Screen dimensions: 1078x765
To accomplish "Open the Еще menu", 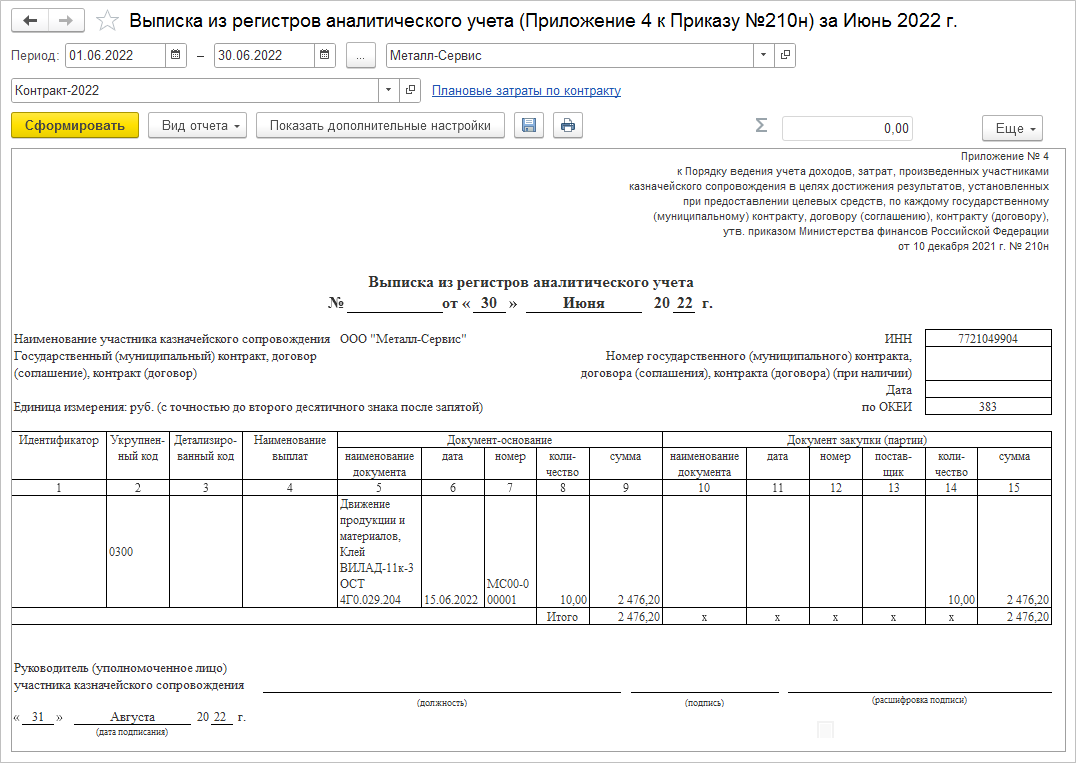I will [x=1014, y=128].
